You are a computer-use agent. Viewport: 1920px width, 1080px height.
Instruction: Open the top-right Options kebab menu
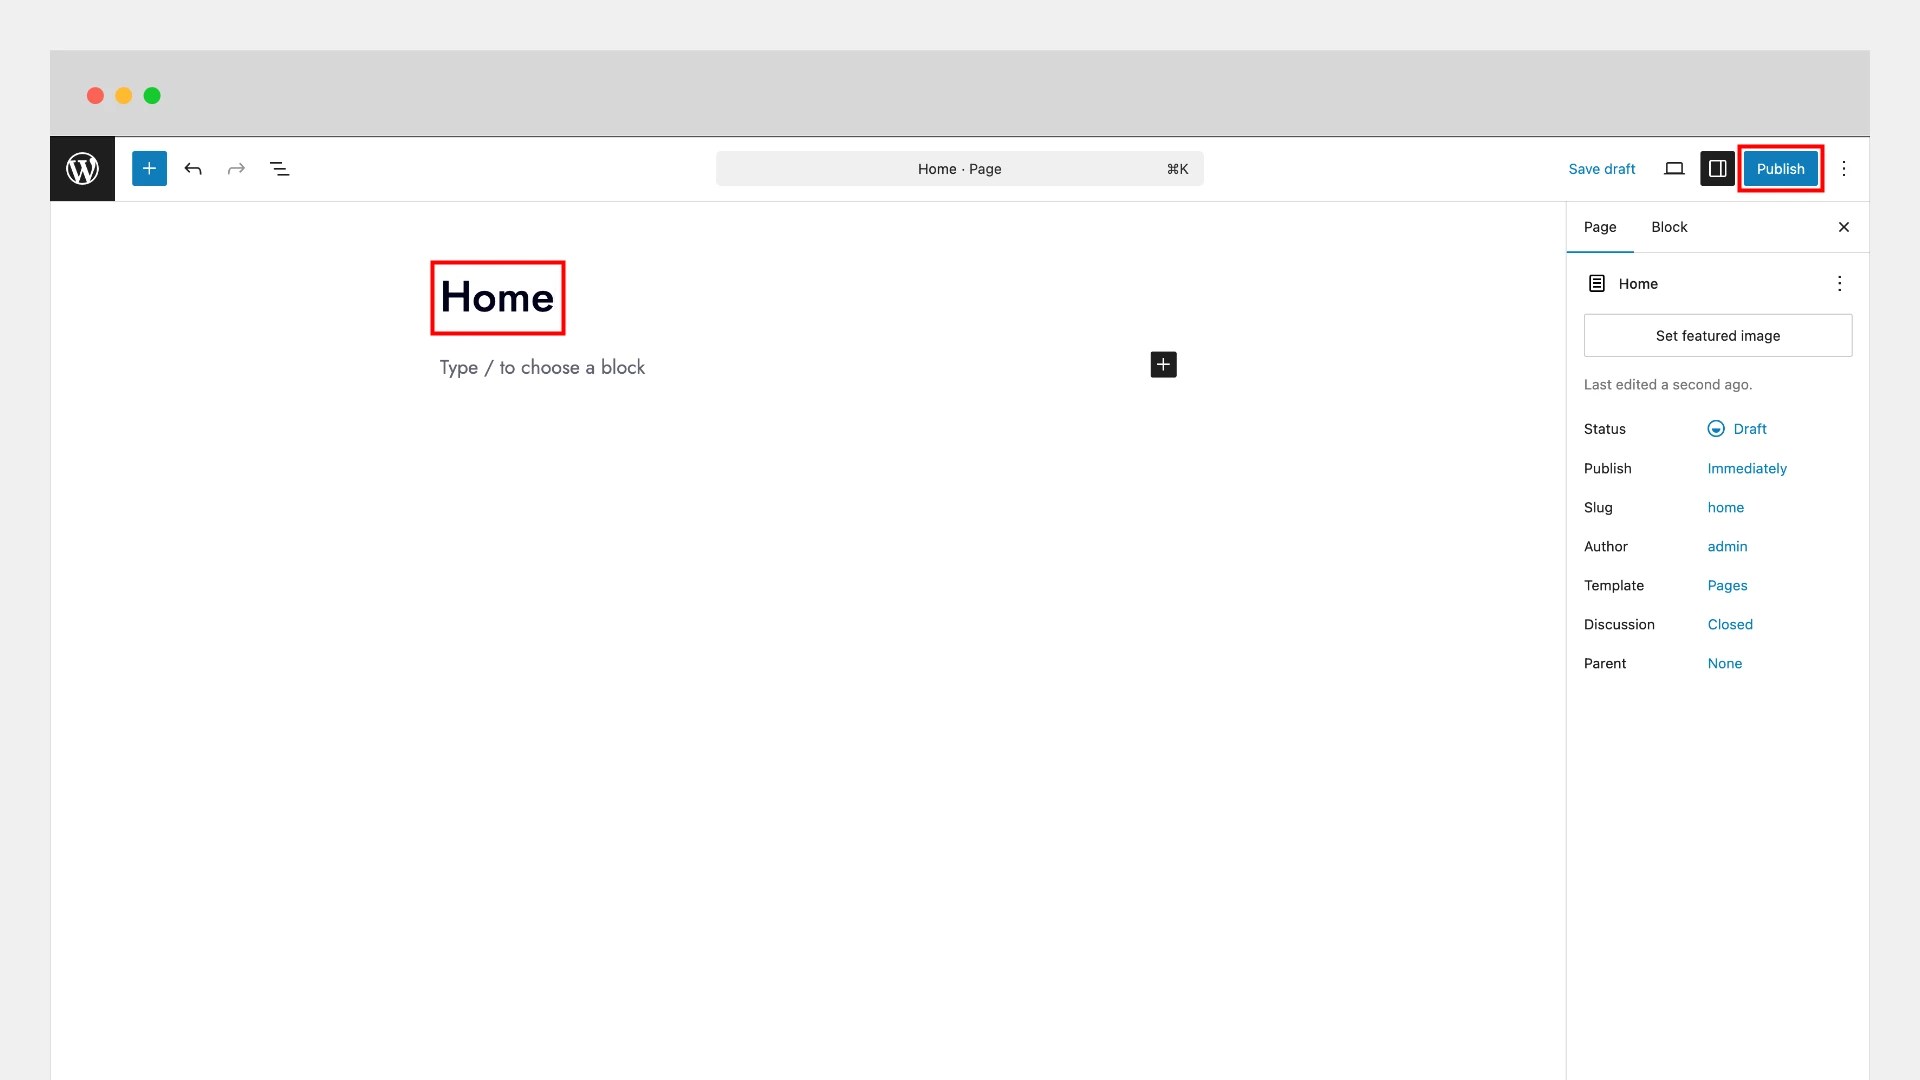pos(1844,169)
